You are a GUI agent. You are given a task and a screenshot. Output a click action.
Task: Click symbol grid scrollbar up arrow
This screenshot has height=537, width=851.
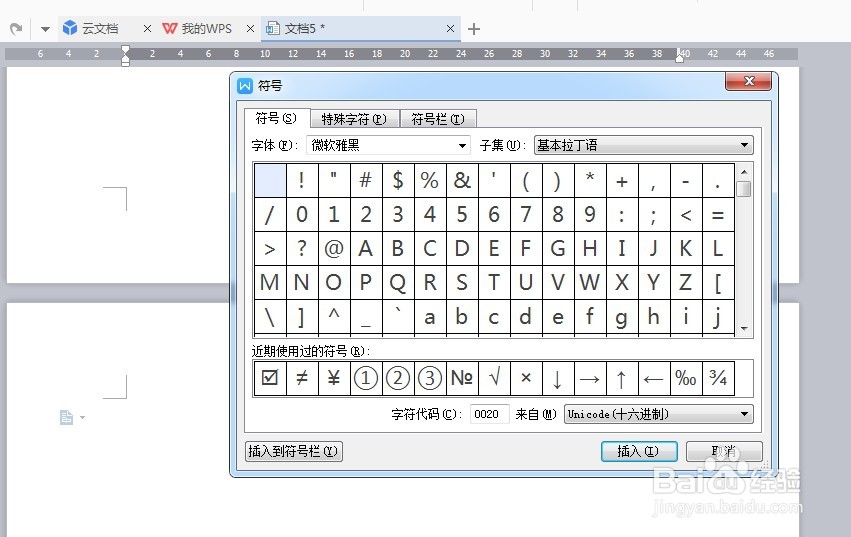(x=744, y=172)
